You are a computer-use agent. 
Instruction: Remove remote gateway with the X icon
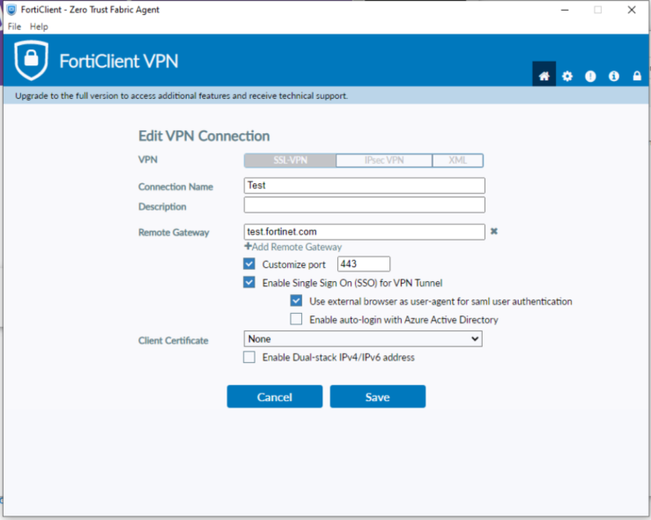493,232
